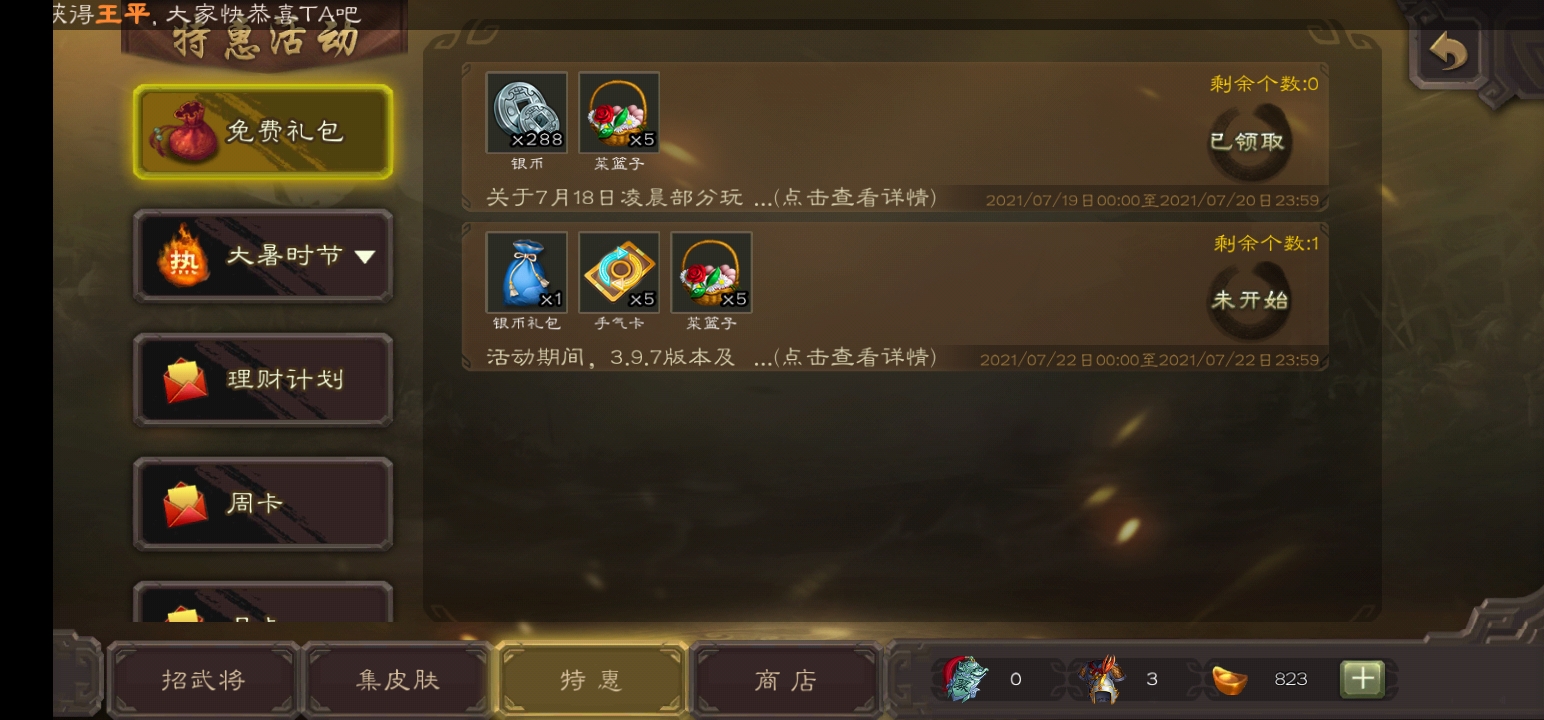Click the 已领取 claimed button
Viewport: 1544px width, 720px height.
[1248, 141]
